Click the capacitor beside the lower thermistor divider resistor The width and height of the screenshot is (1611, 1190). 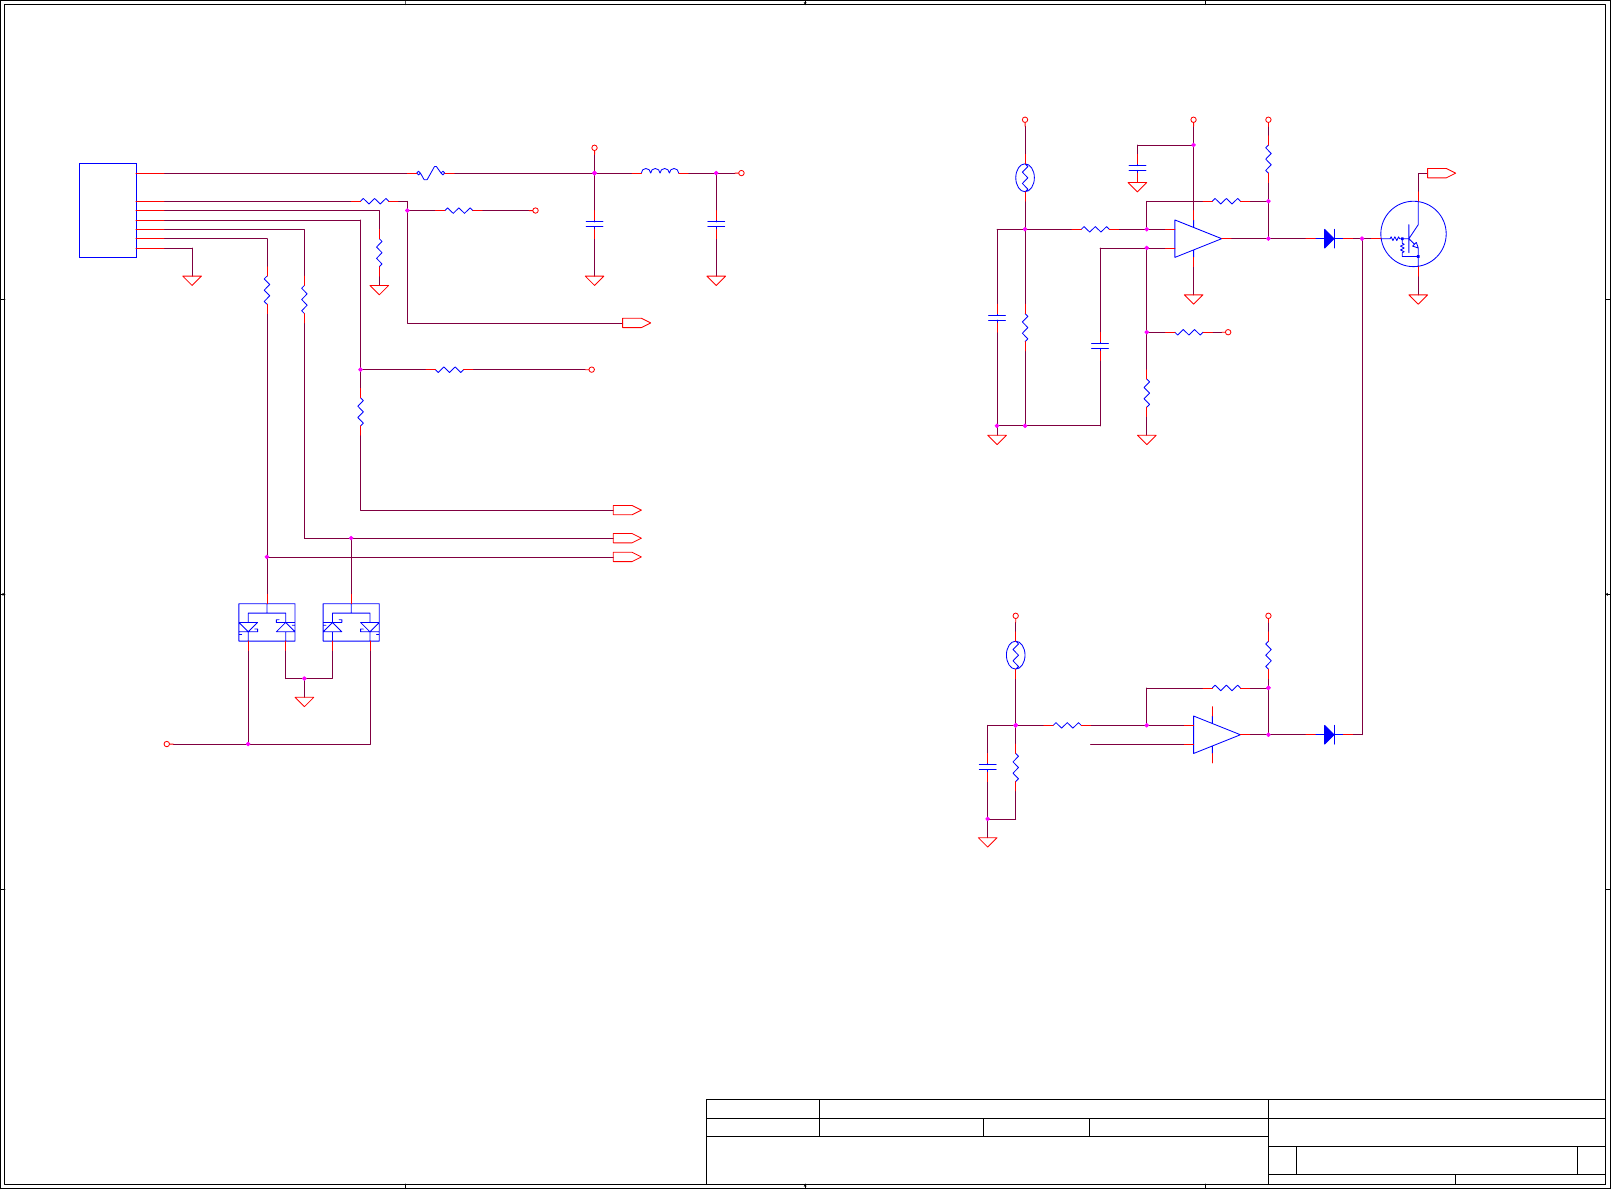[987, 767]
